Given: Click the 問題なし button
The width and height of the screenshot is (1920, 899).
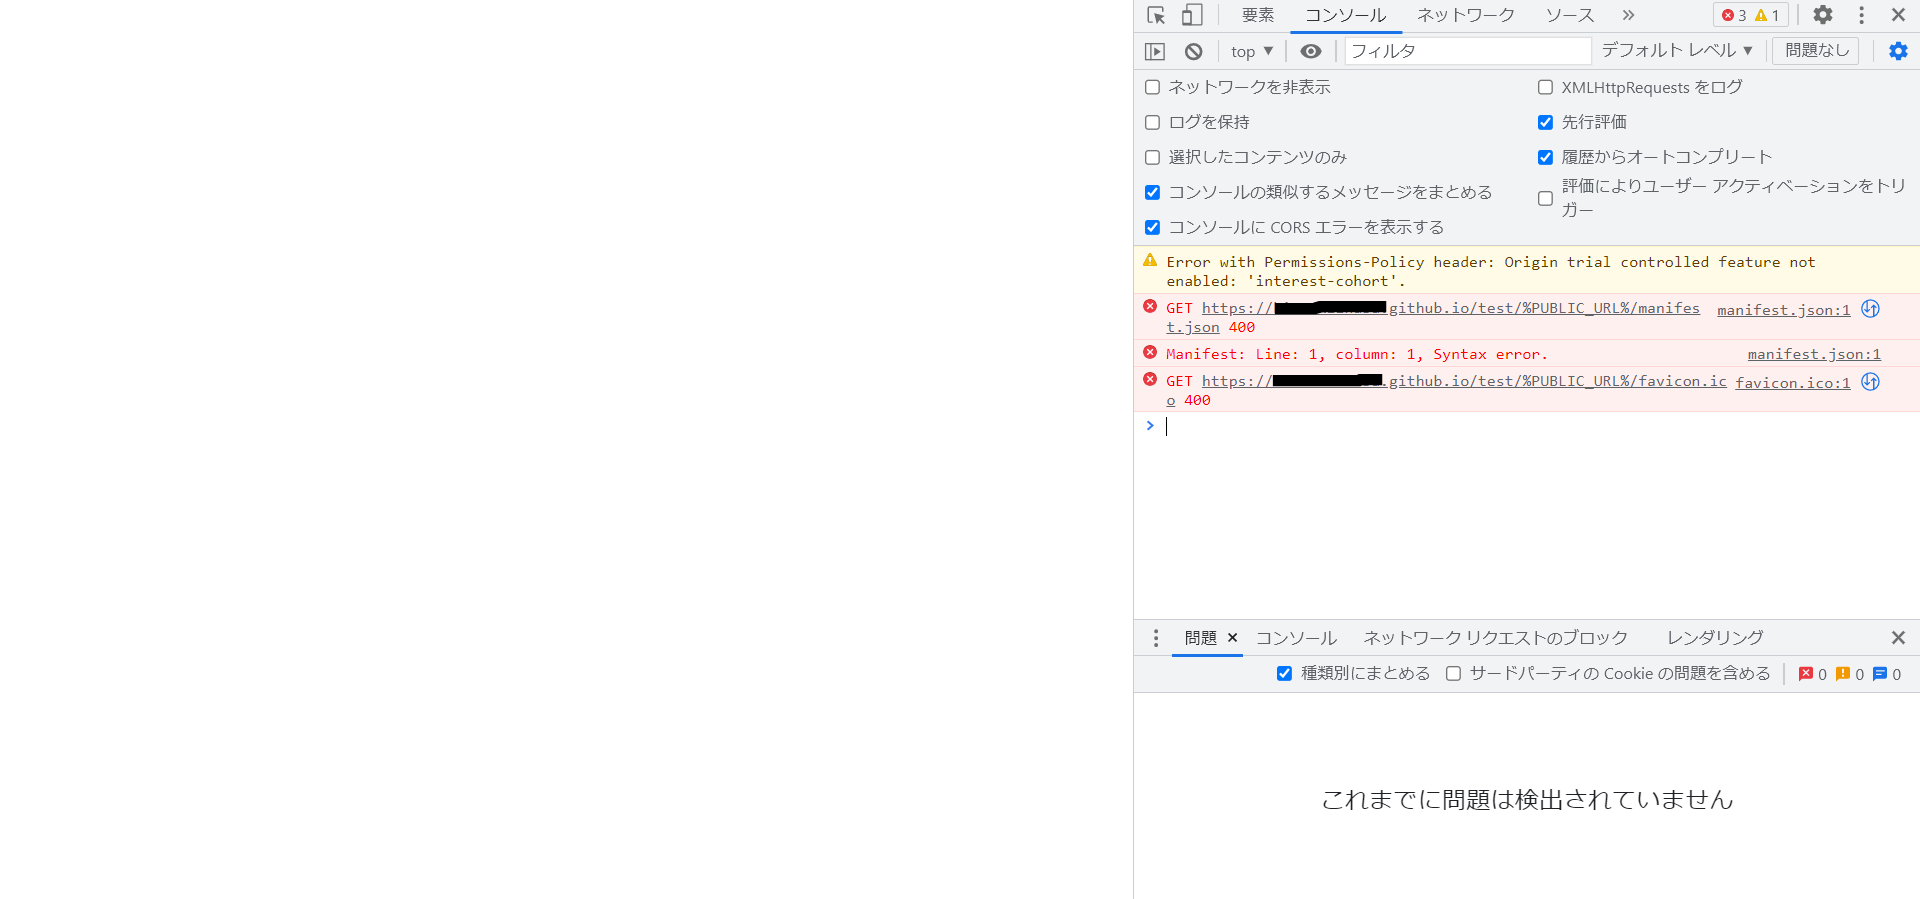Looking at the screenshot, I should (1816, 51).
